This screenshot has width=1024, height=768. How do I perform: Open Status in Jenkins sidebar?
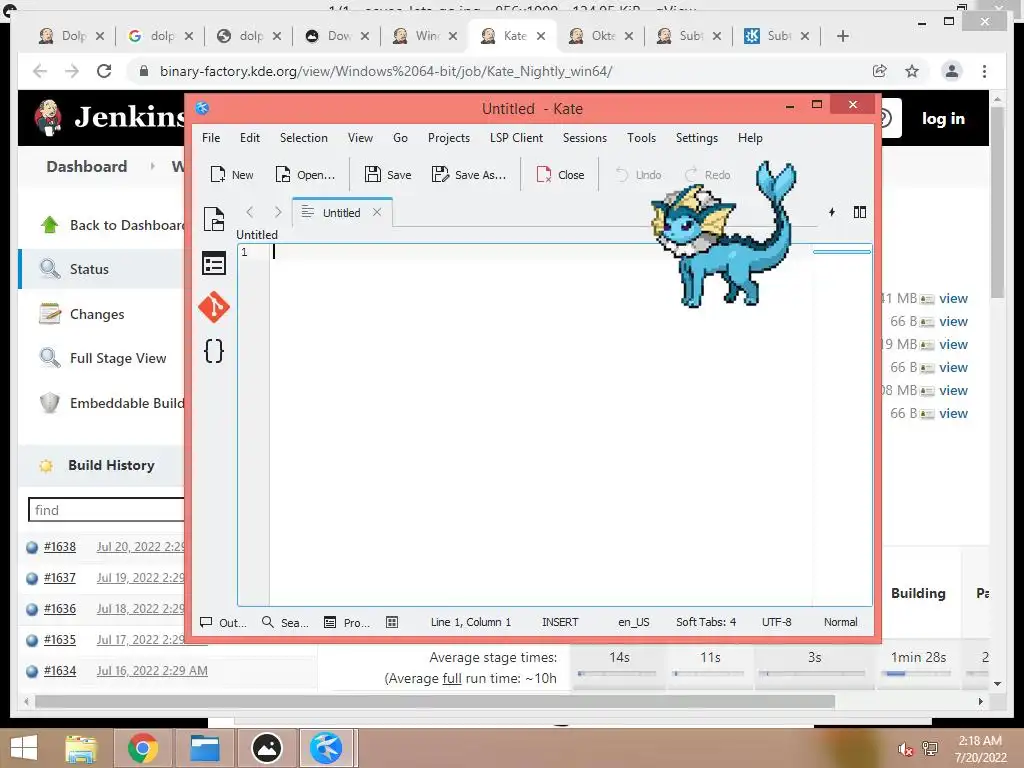(x=89, y=269)
